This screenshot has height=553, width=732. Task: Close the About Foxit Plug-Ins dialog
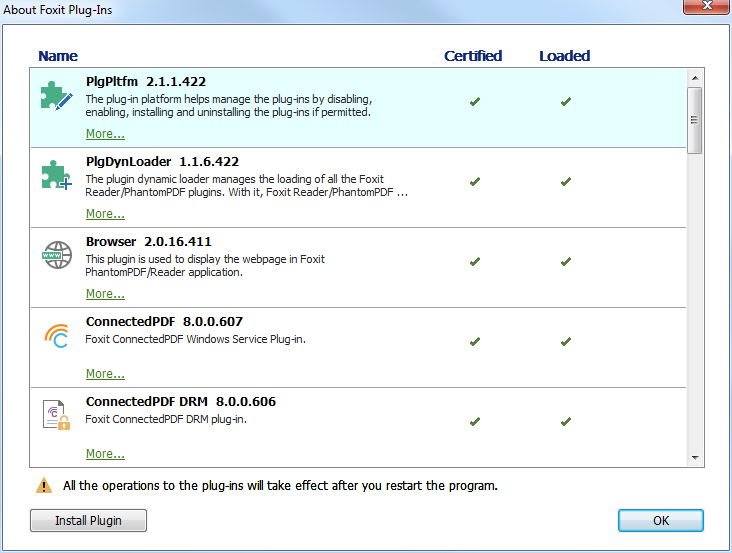707,6
